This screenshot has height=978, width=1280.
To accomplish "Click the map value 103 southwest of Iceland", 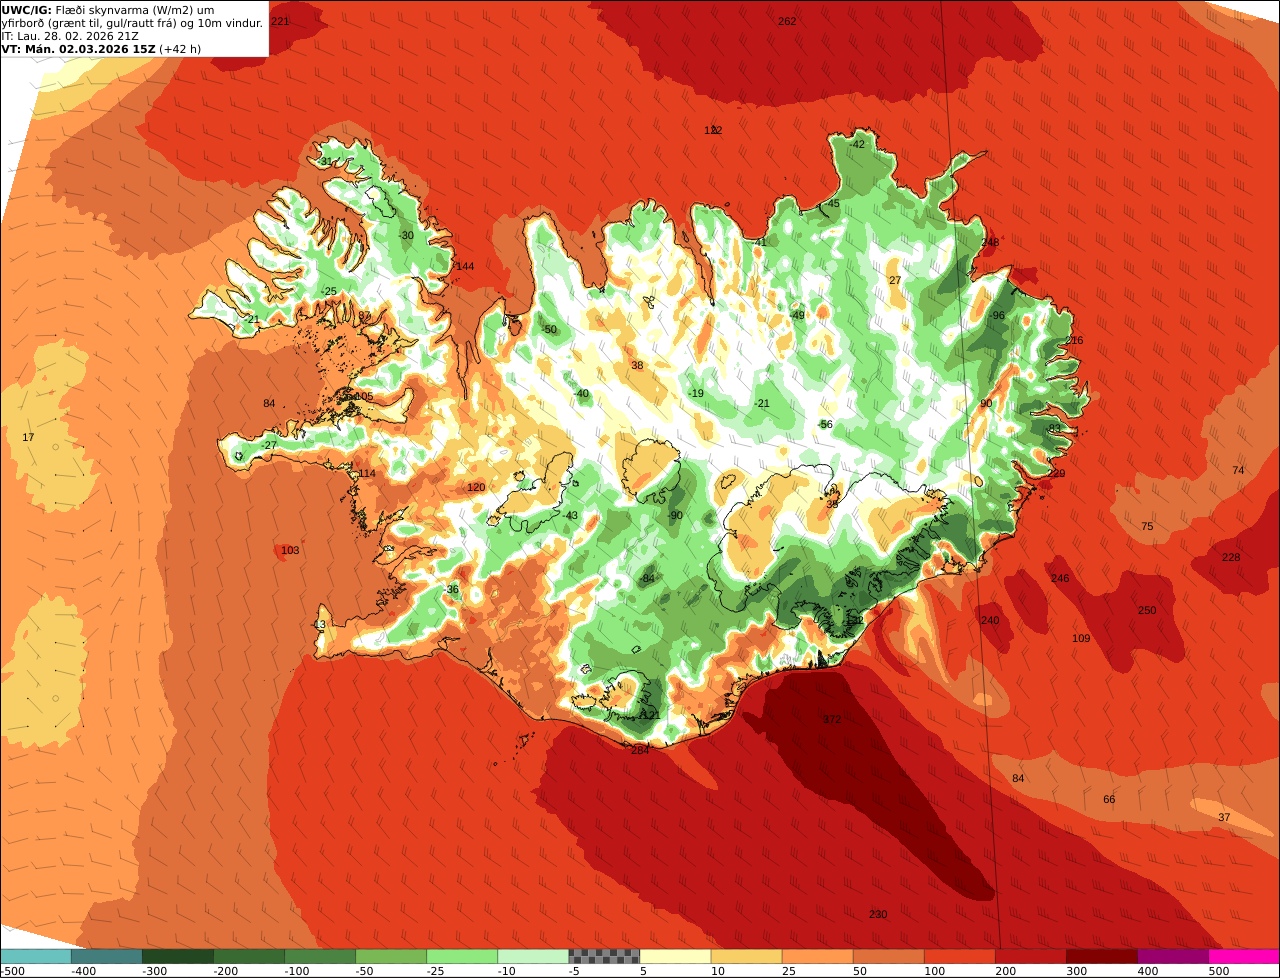I will coord(290,551).
